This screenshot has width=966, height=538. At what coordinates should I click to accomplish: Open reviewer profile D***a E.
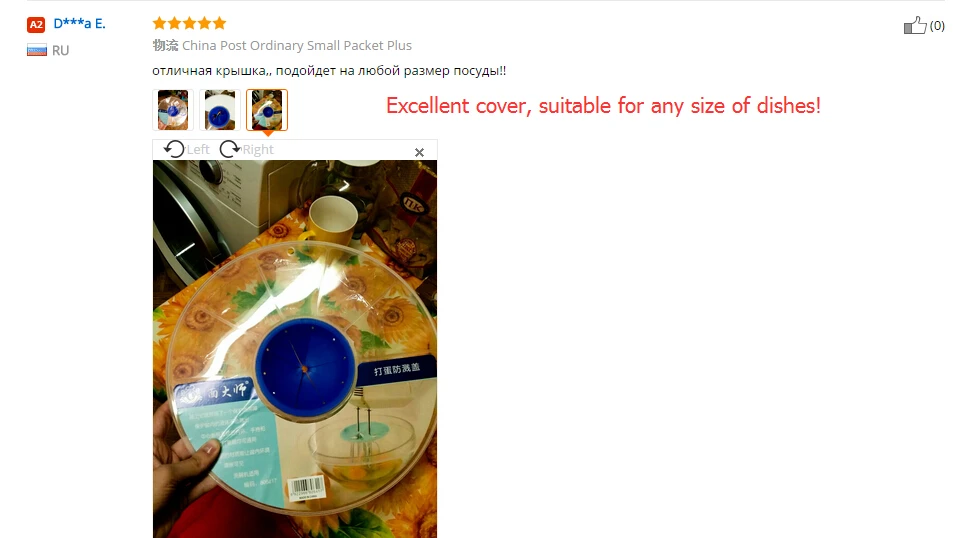(x=79, y=23)
